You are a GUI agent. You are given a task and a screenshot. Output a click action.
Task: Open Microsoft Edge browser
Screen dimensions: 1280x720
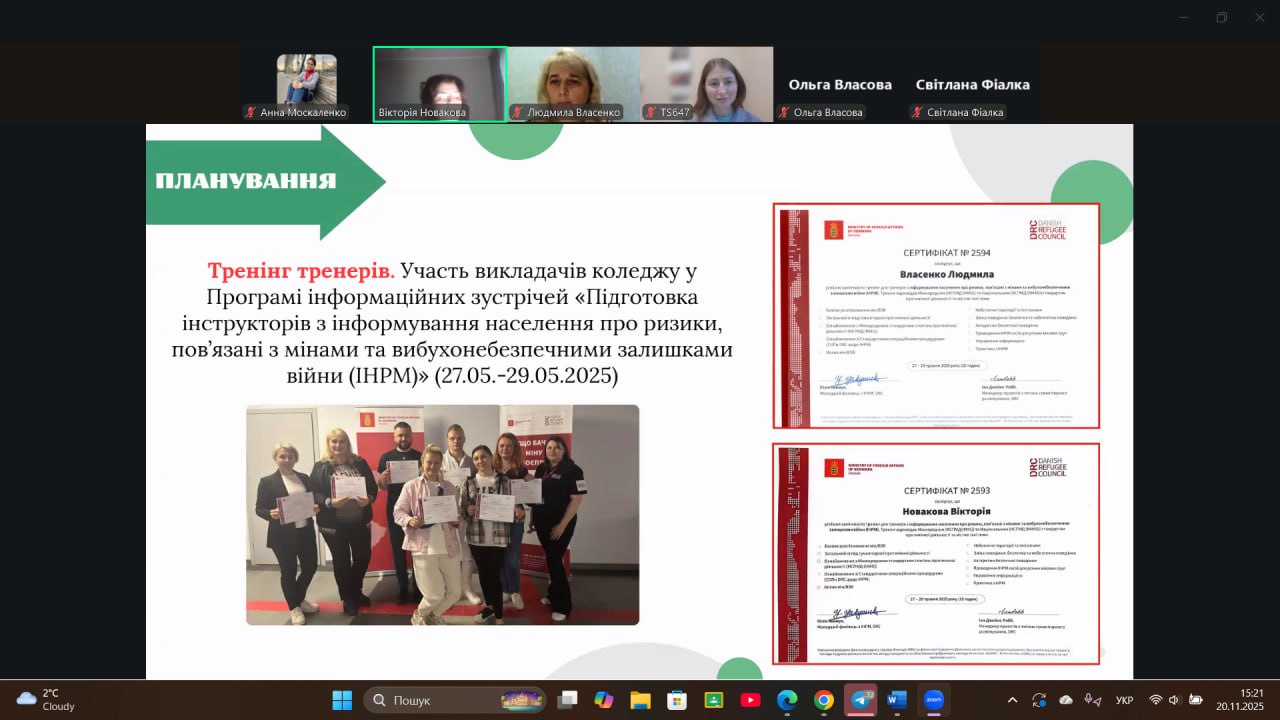[787, 700]
